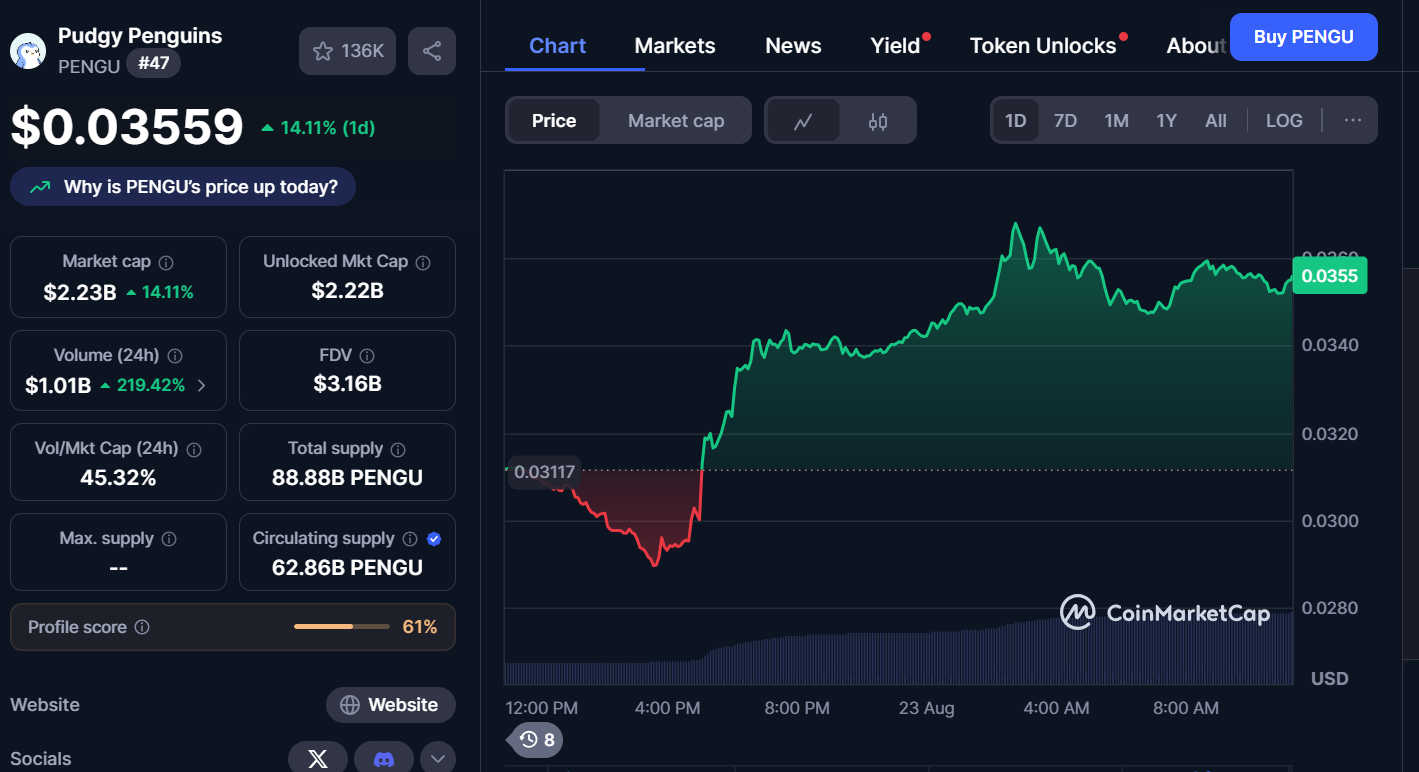Select the 1D time range
The width and height of the screenshot is (1419, 772).
(1015, 121)
